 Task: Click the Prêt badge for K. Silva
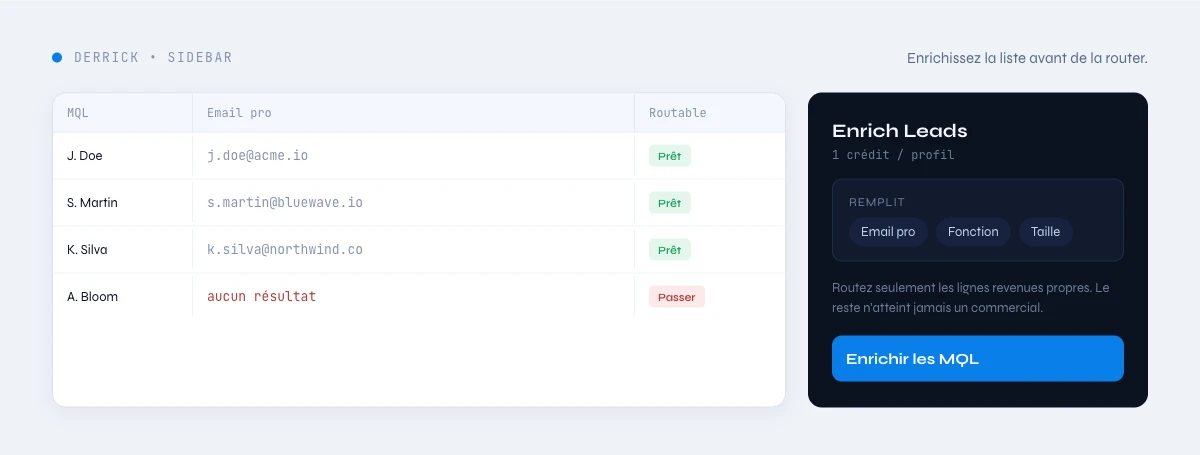click(670, 250)
